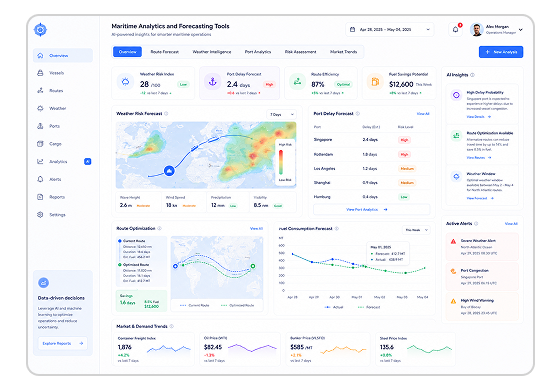Click the Vessels ship icon in sidebar

[40, 73]
